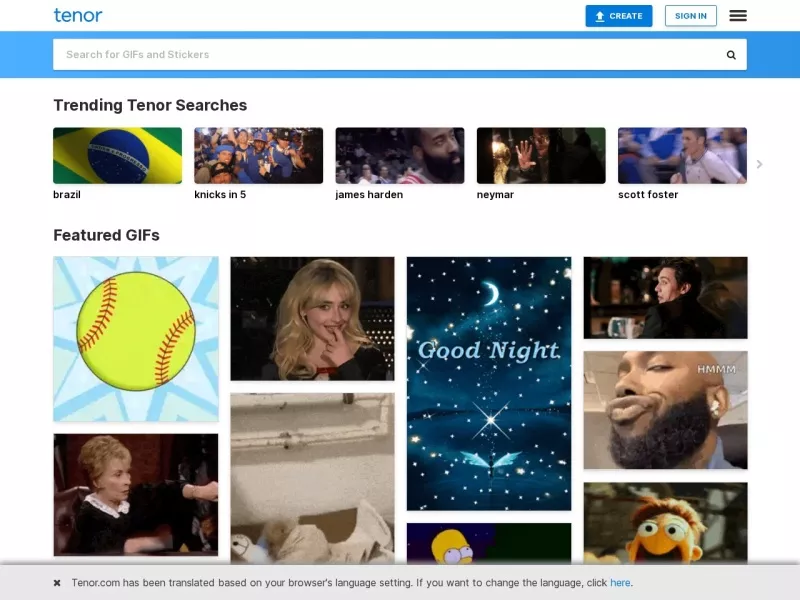
Task: Click the Sign In button
Action: point(690,16)
